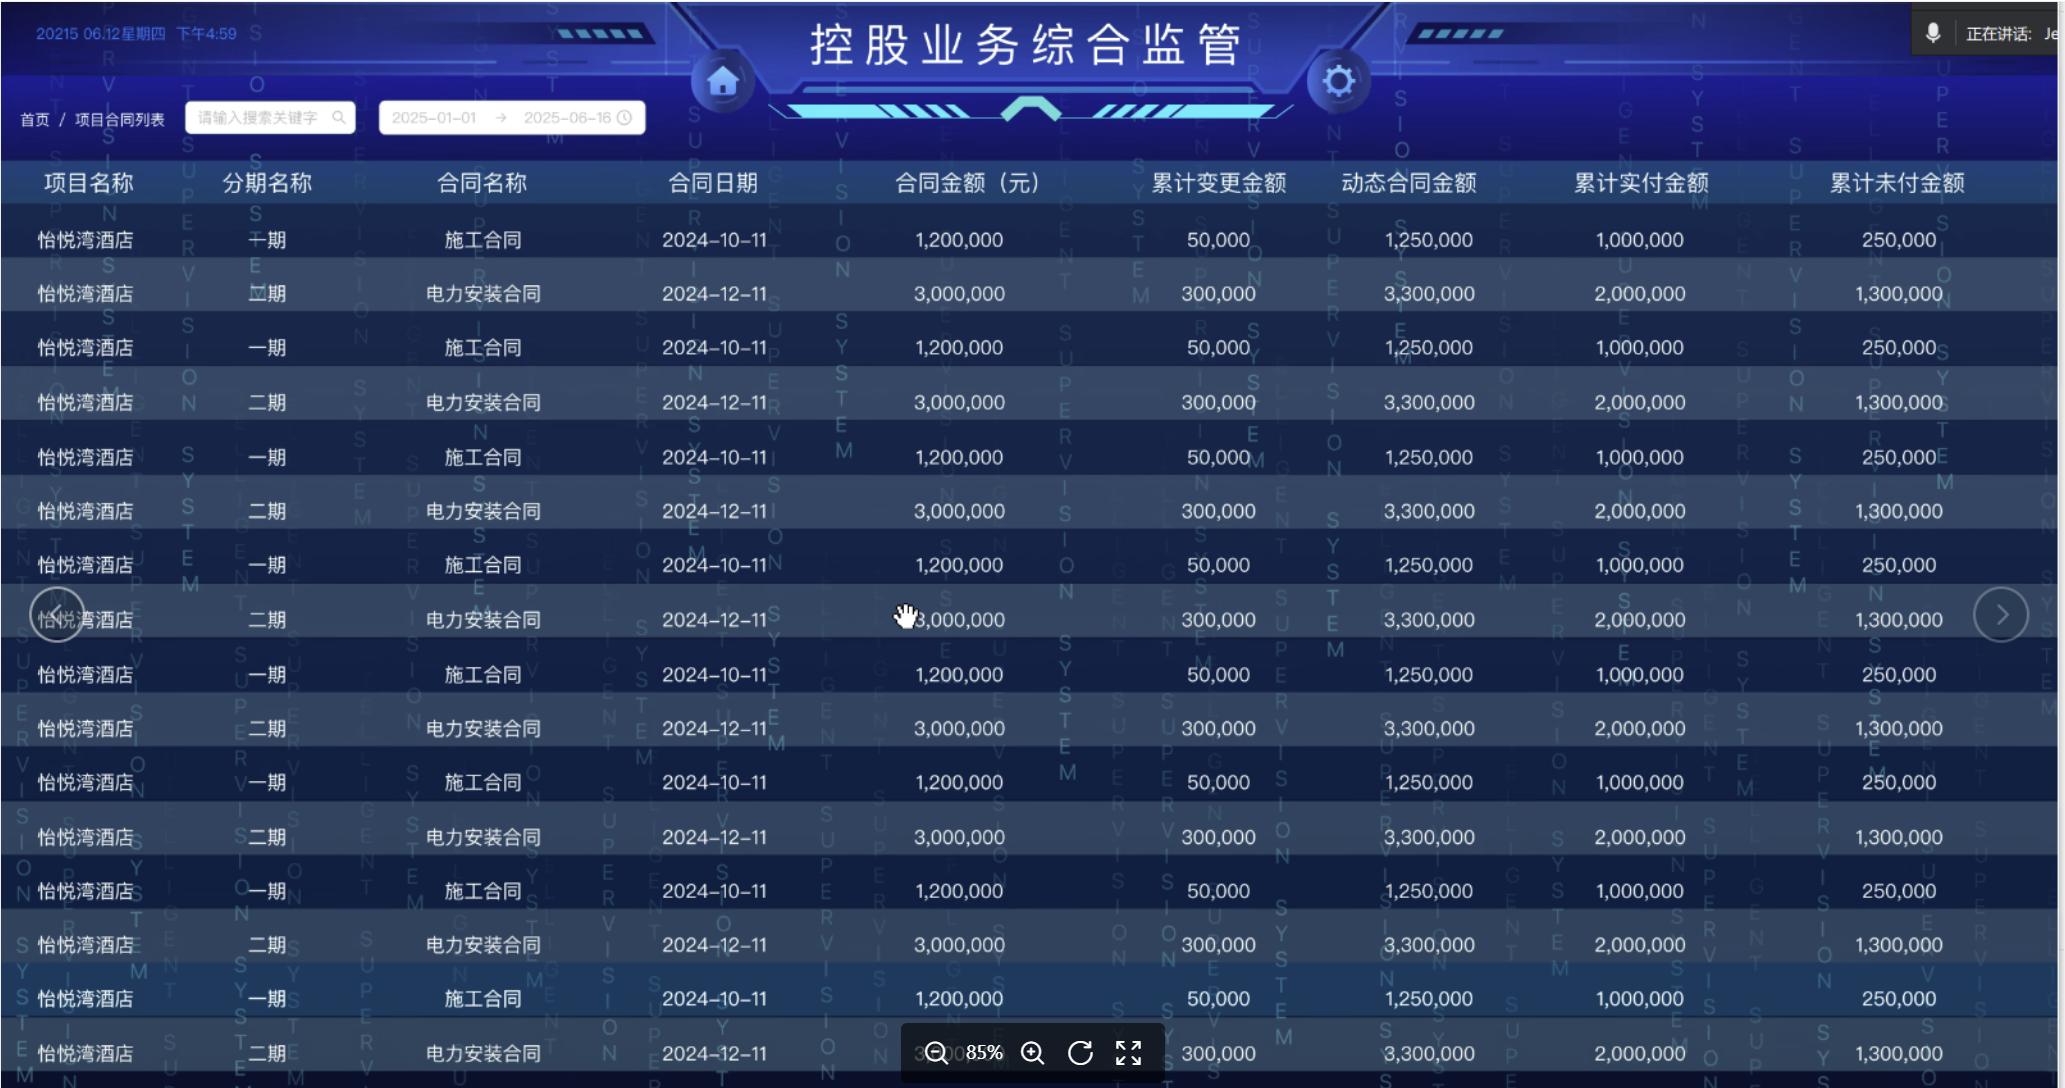Click the rotate refresh icon
2065x1088 pixels.
point(1080,1052)
